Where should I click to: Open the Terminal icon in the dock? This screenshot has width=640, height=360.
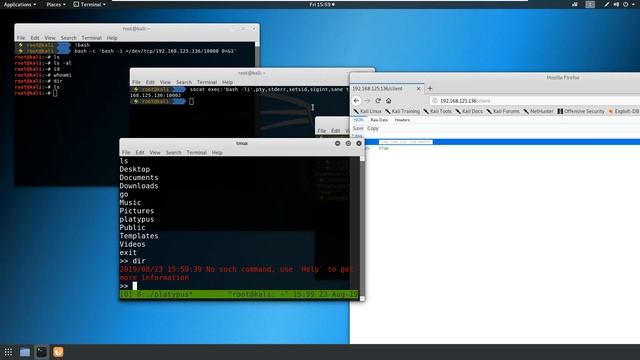(41, 352)
